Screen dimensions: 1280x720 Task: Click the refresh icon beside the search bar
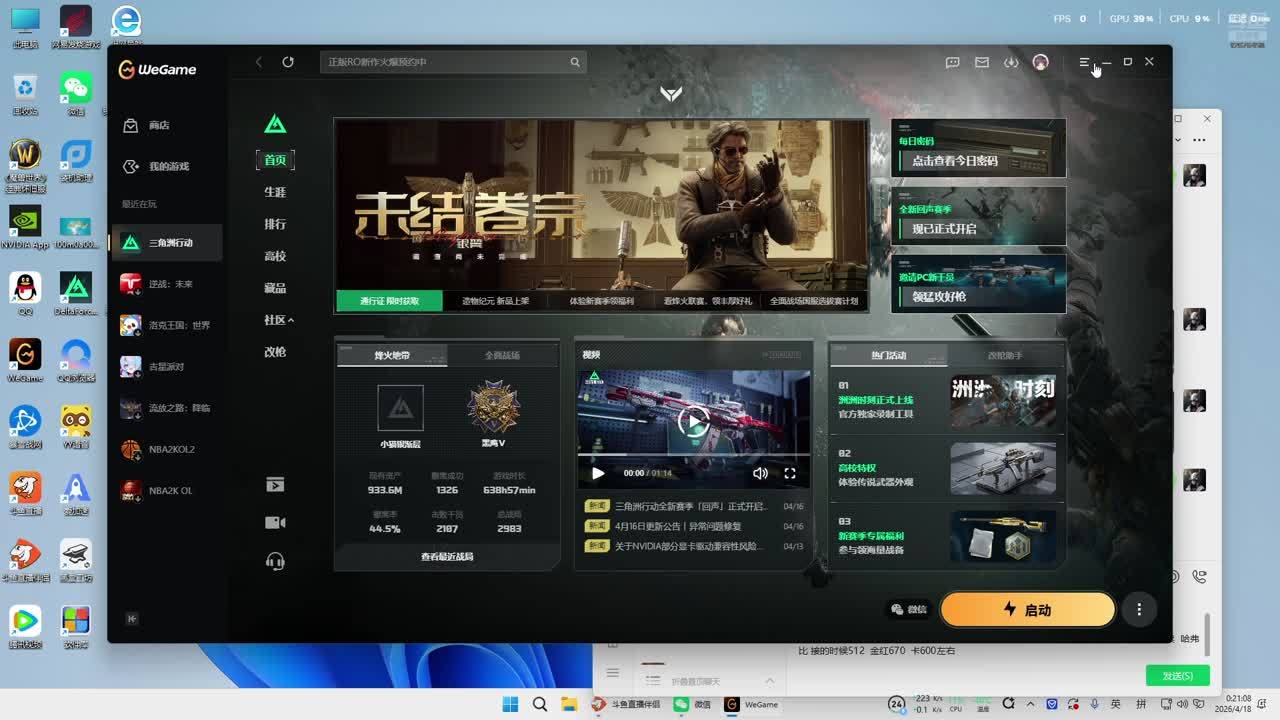pyautogui.click(x=288, y=62)
